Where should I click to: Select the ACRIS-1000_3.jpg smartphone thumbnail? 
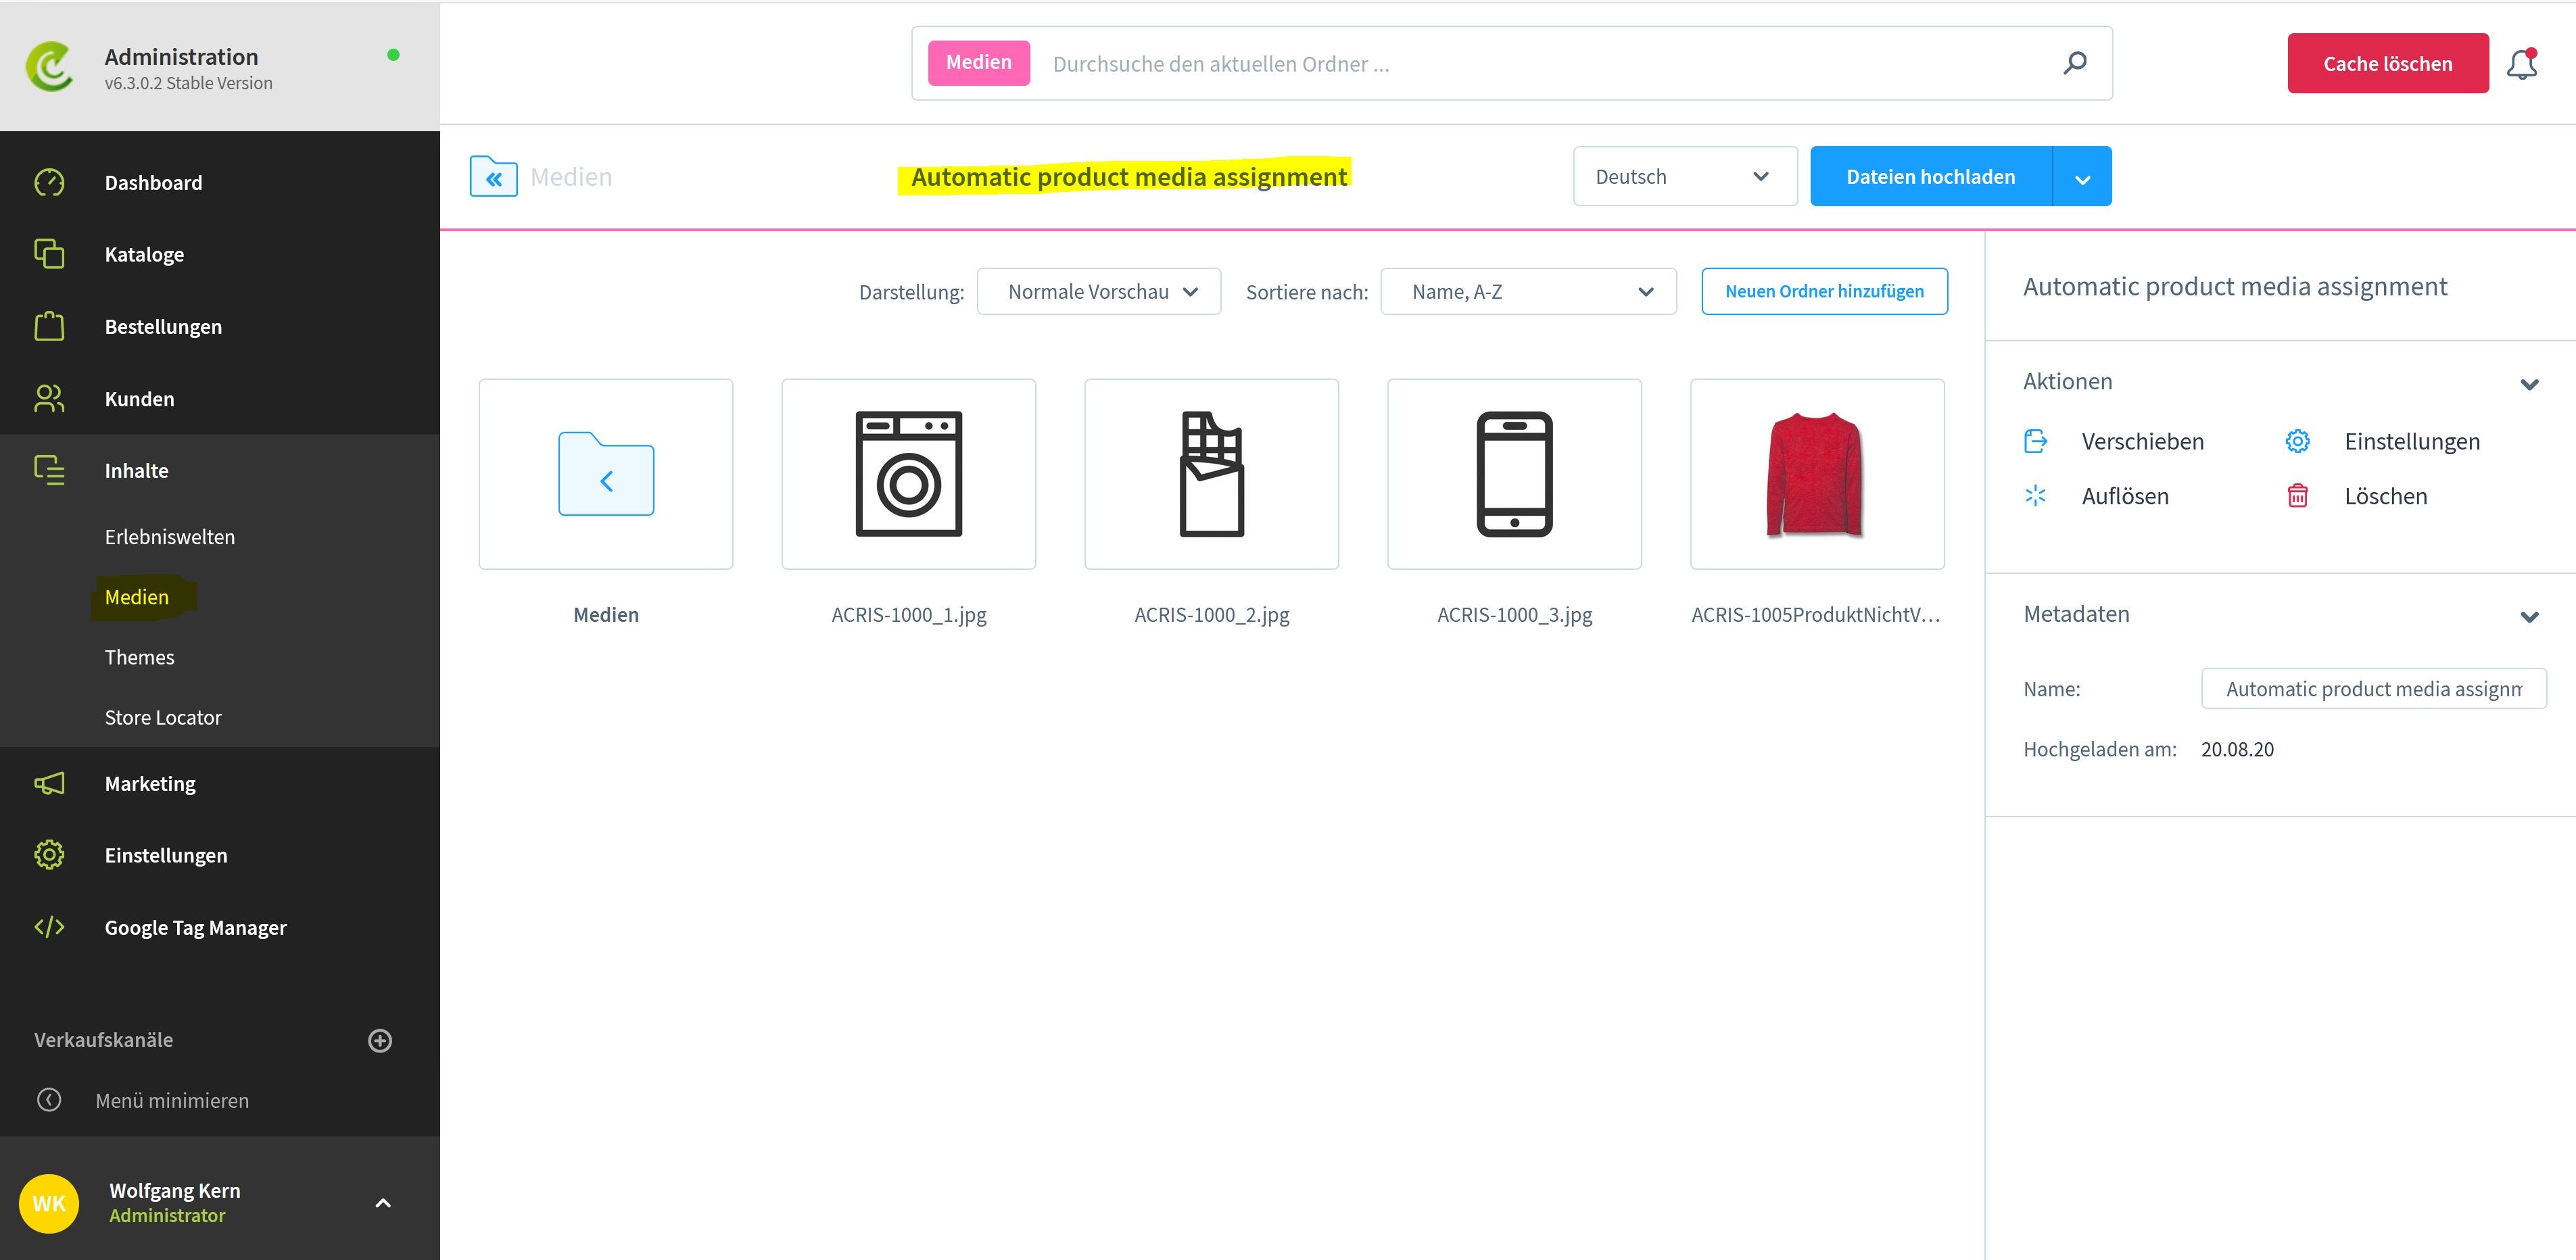1514,474
